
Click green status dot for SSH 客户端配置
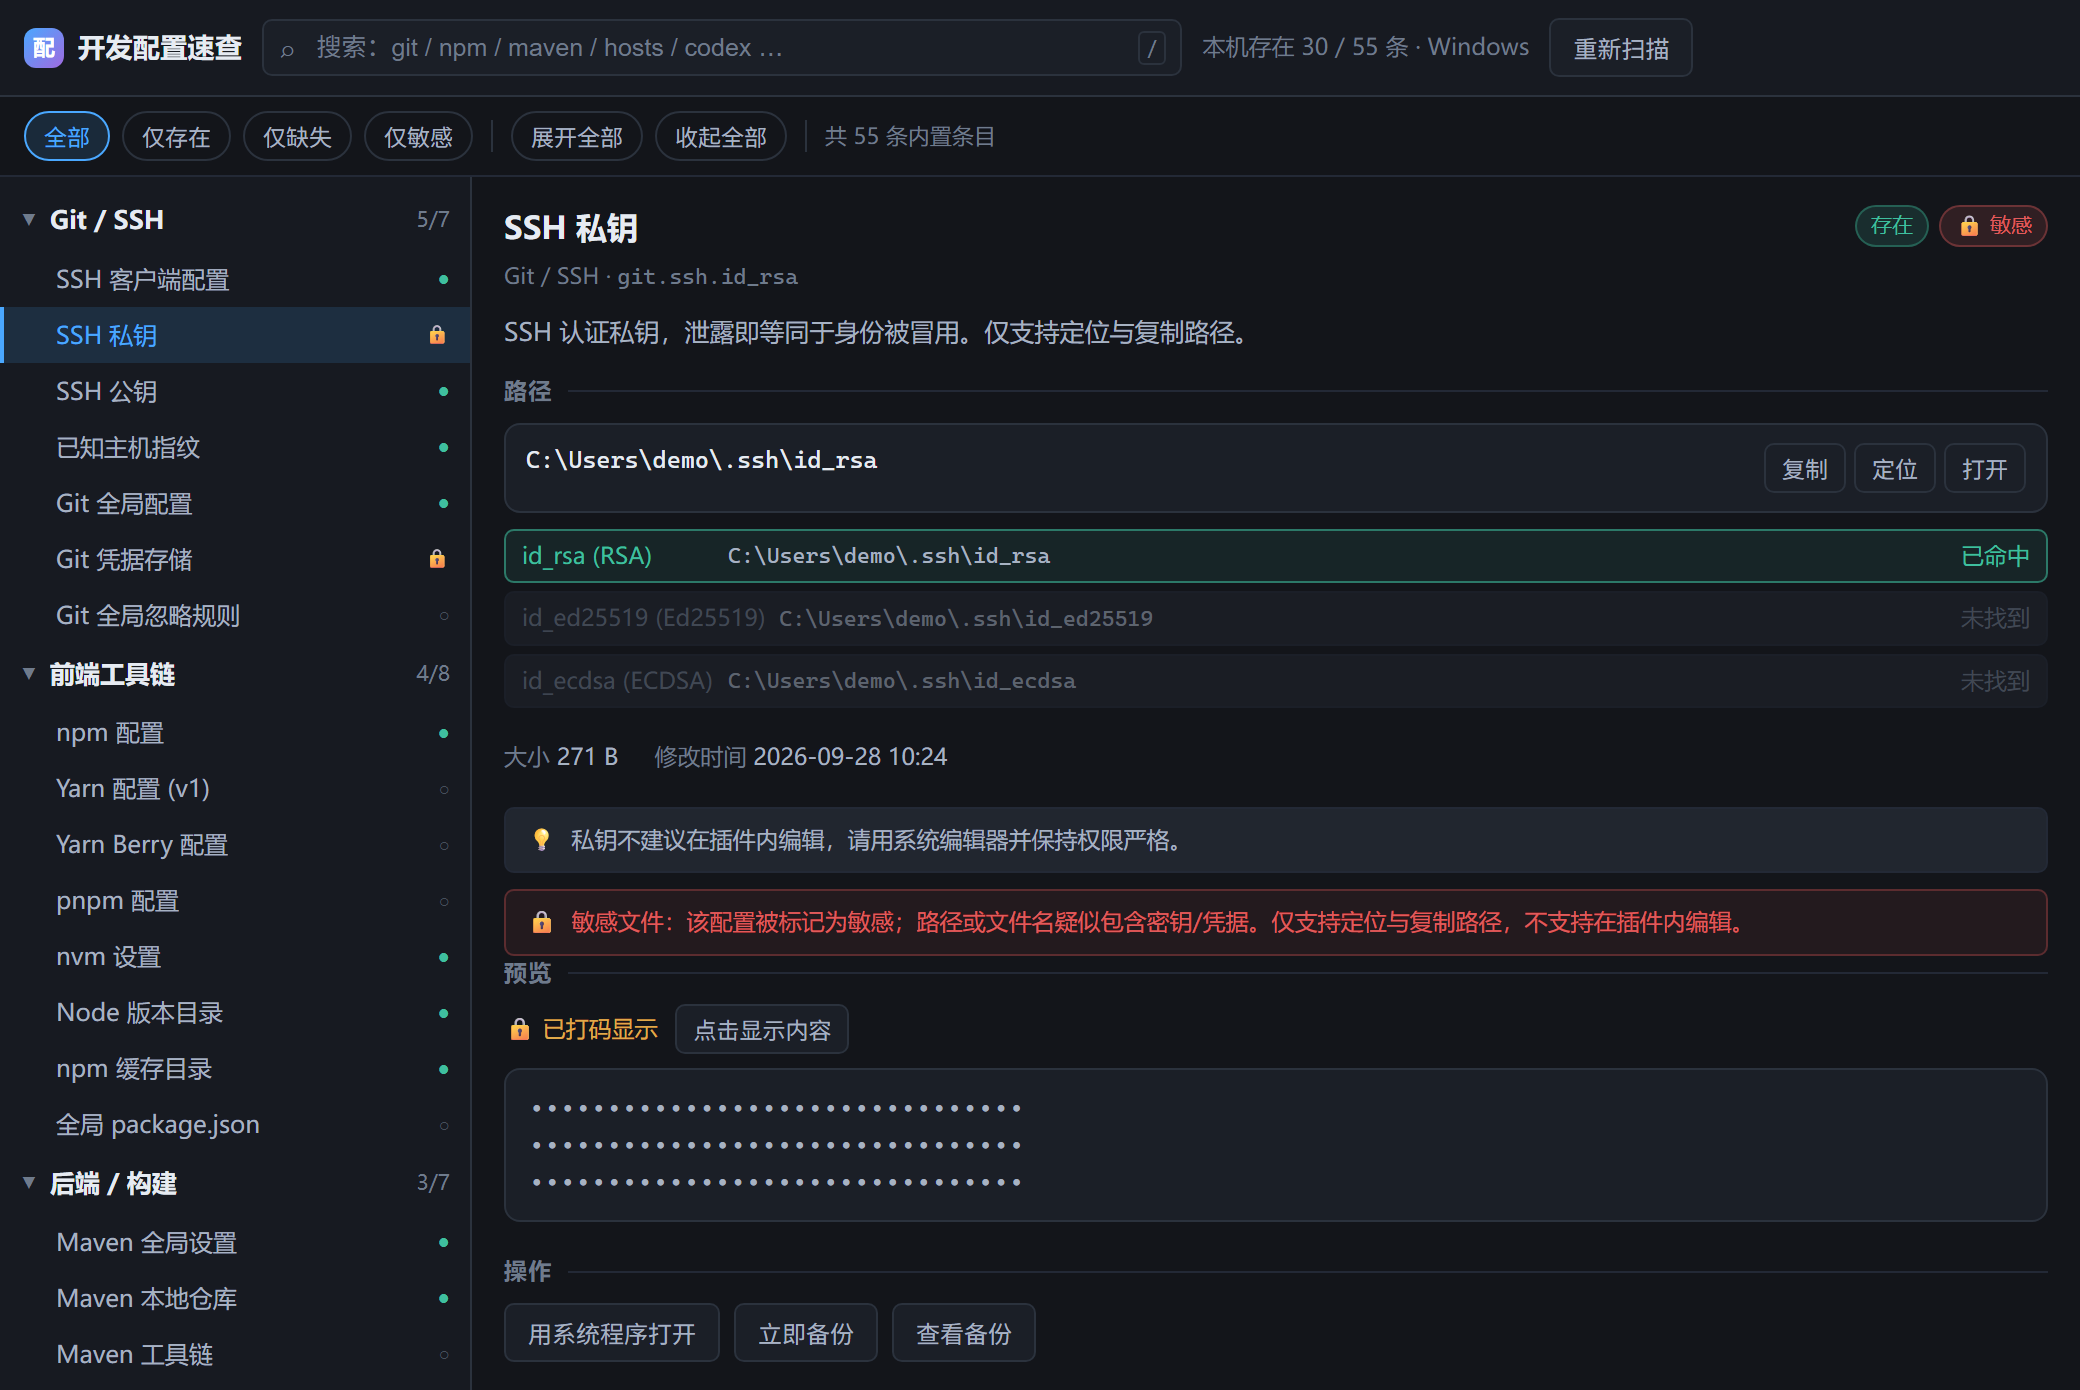444,279
